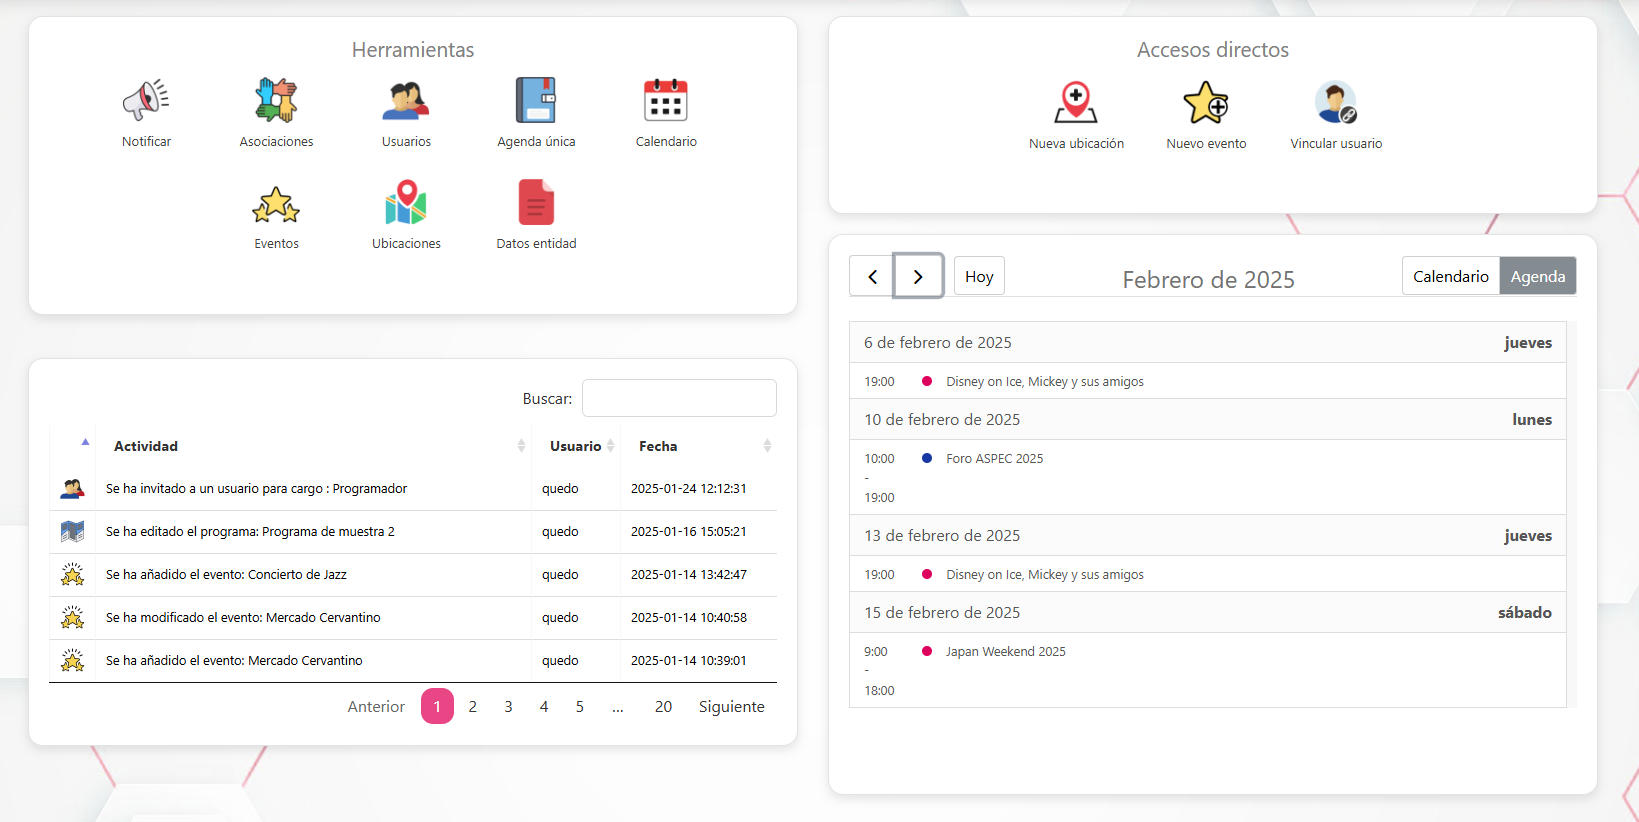Switch to the Calendario view
The height and width of the screenshot is (822, 1639).
point(1450,276)
